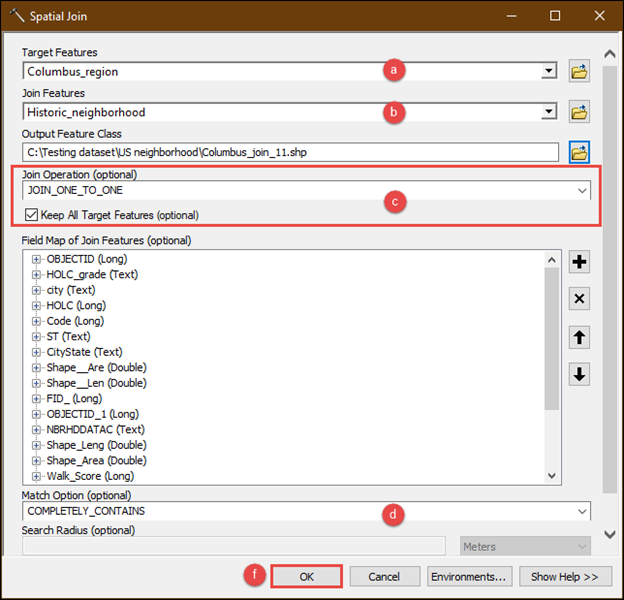The image size is (624, 600).
Task: Open the Match Option dropdown
Action: point(582,511)
